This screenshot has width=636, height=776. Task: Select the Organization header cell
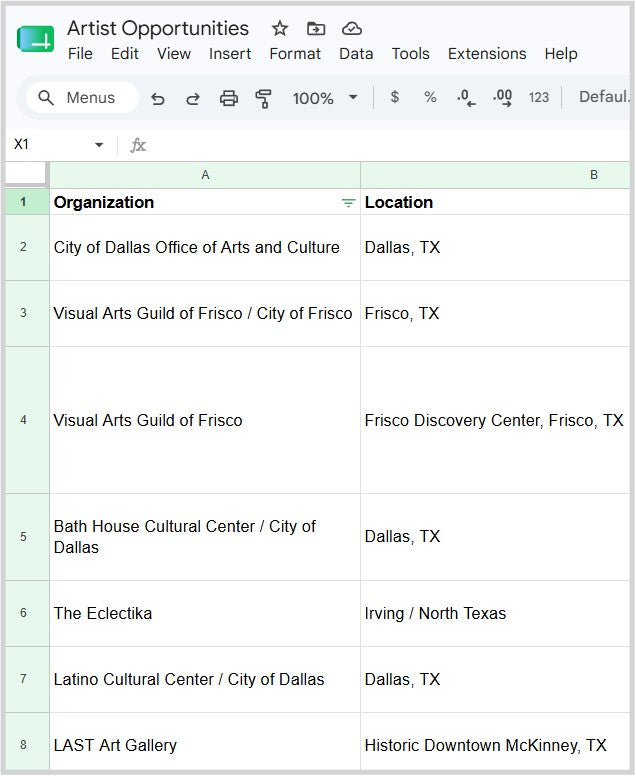[x=205, y=202]
